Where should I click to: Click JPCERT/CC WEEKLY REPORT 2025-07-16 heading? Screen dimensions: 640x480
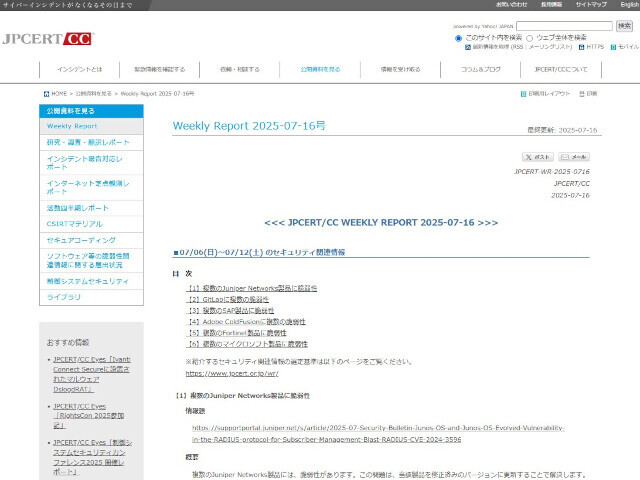point(381,222)
